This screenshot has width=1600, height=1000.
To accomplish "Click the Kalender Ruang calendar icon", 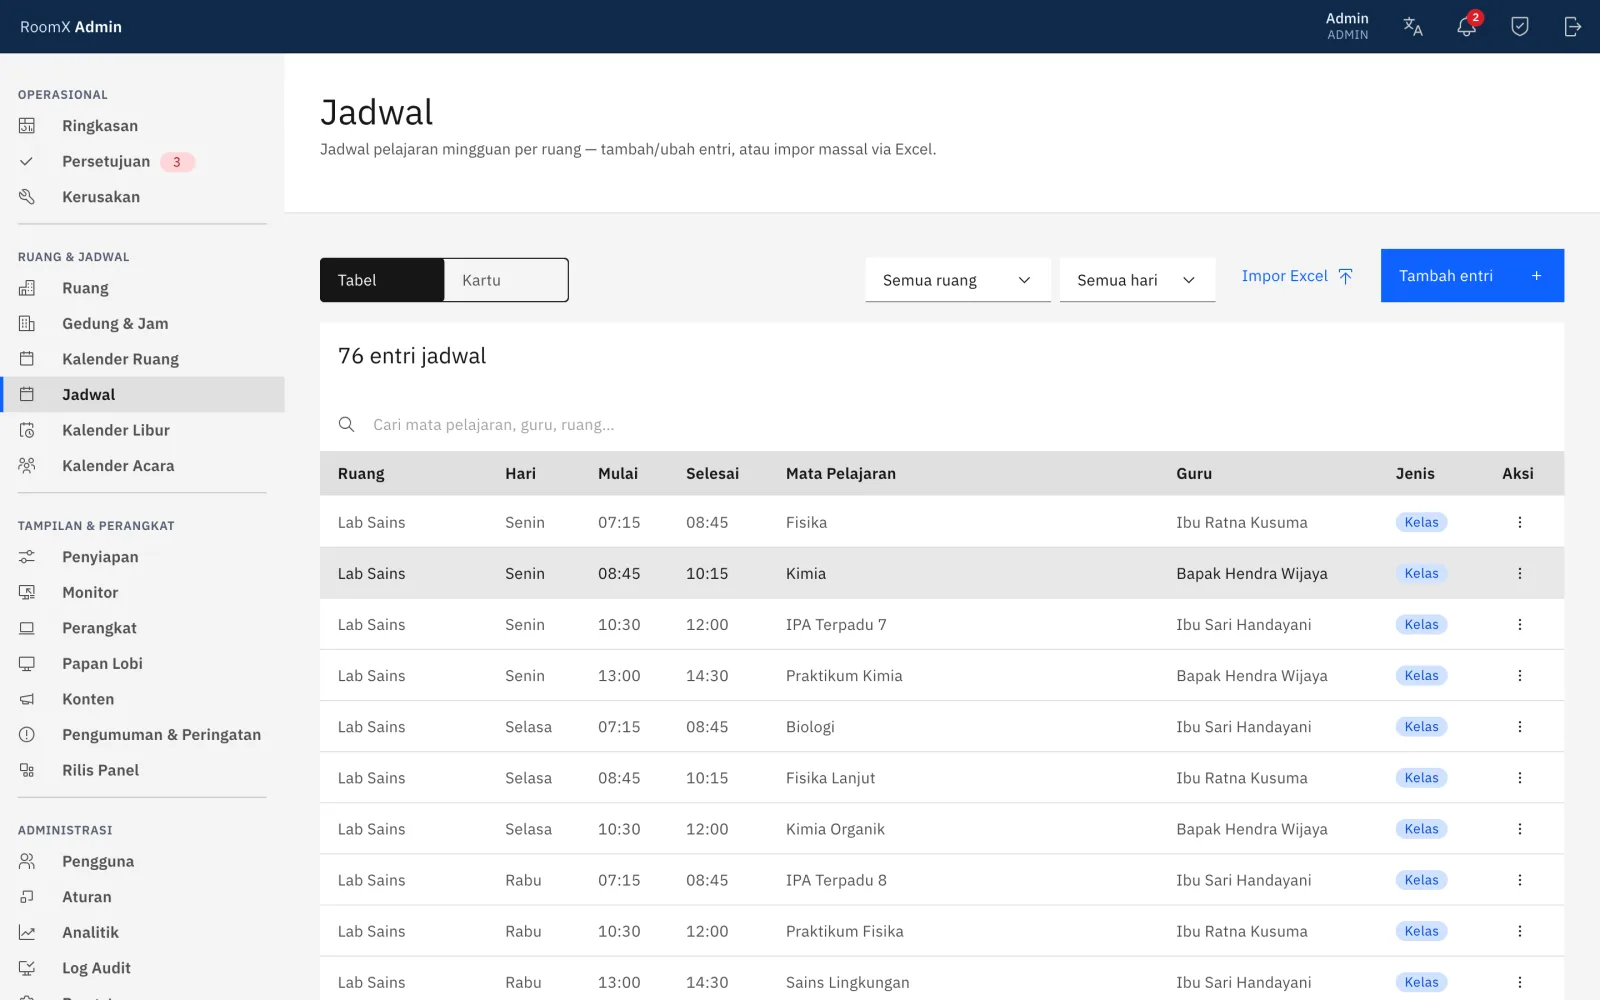I will pos(27,359).
